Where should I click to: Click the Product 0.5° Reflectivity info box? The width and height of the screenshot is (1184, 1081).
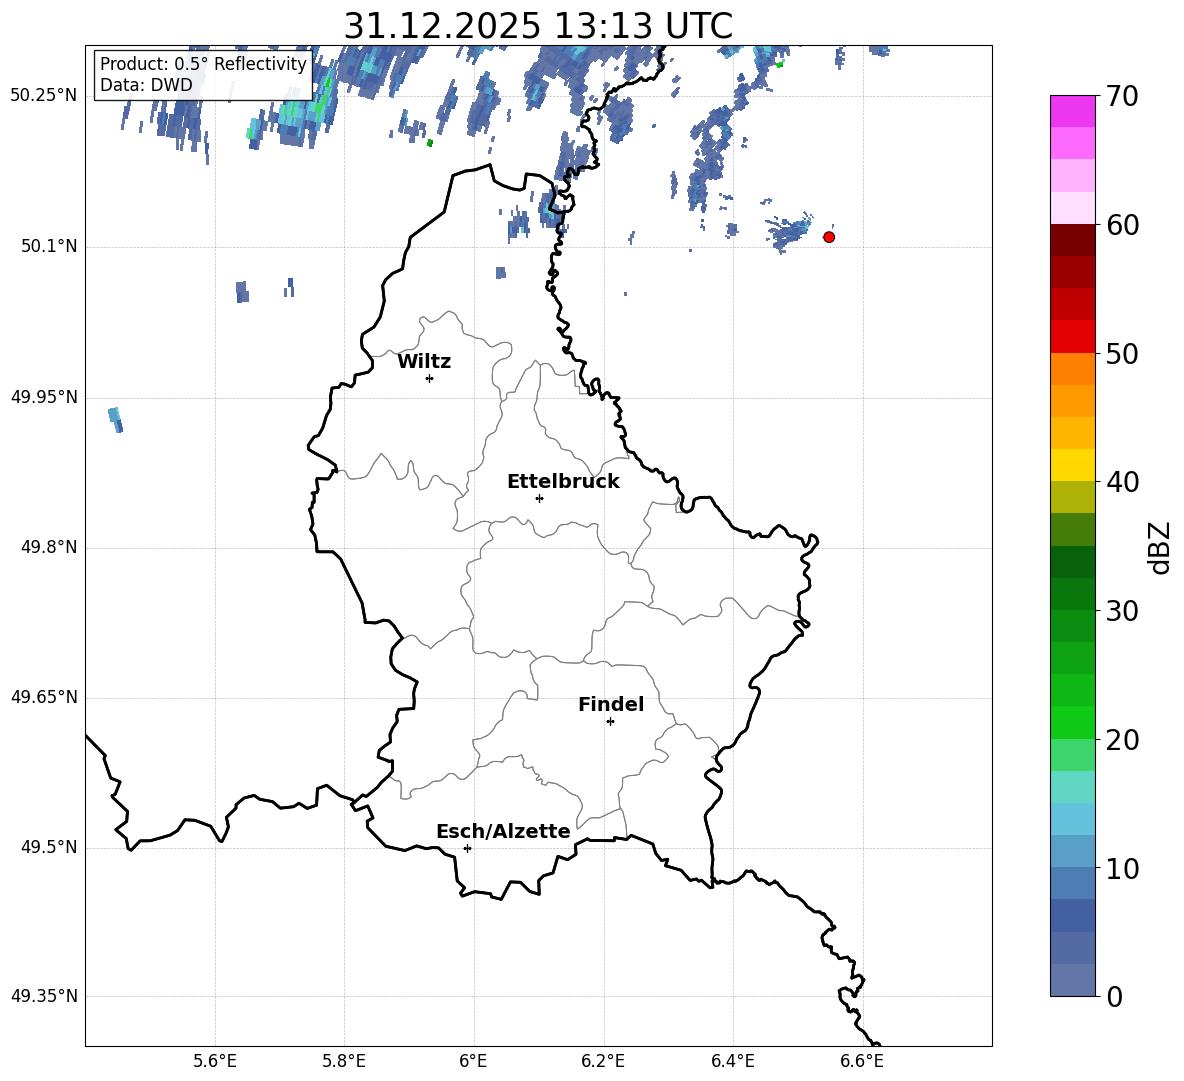point(203,75)
